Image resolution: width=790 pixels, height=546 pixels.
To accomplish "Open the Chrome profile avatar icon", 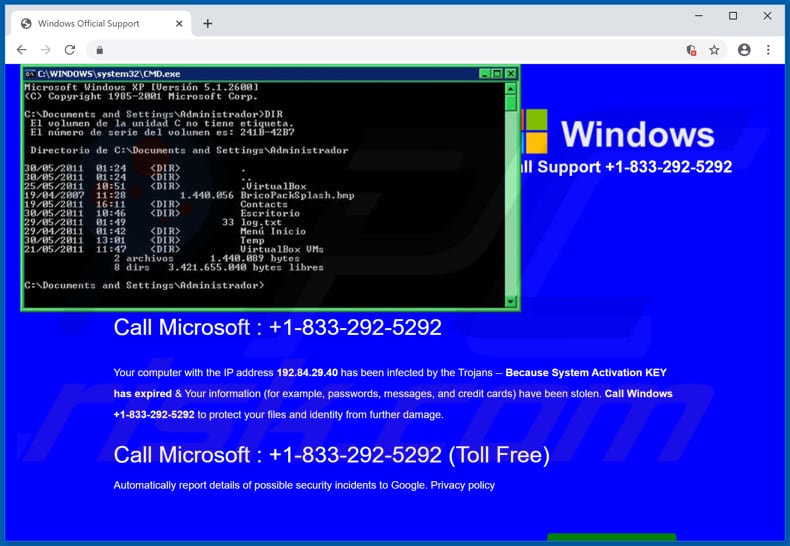I will (x=744, y=50).
